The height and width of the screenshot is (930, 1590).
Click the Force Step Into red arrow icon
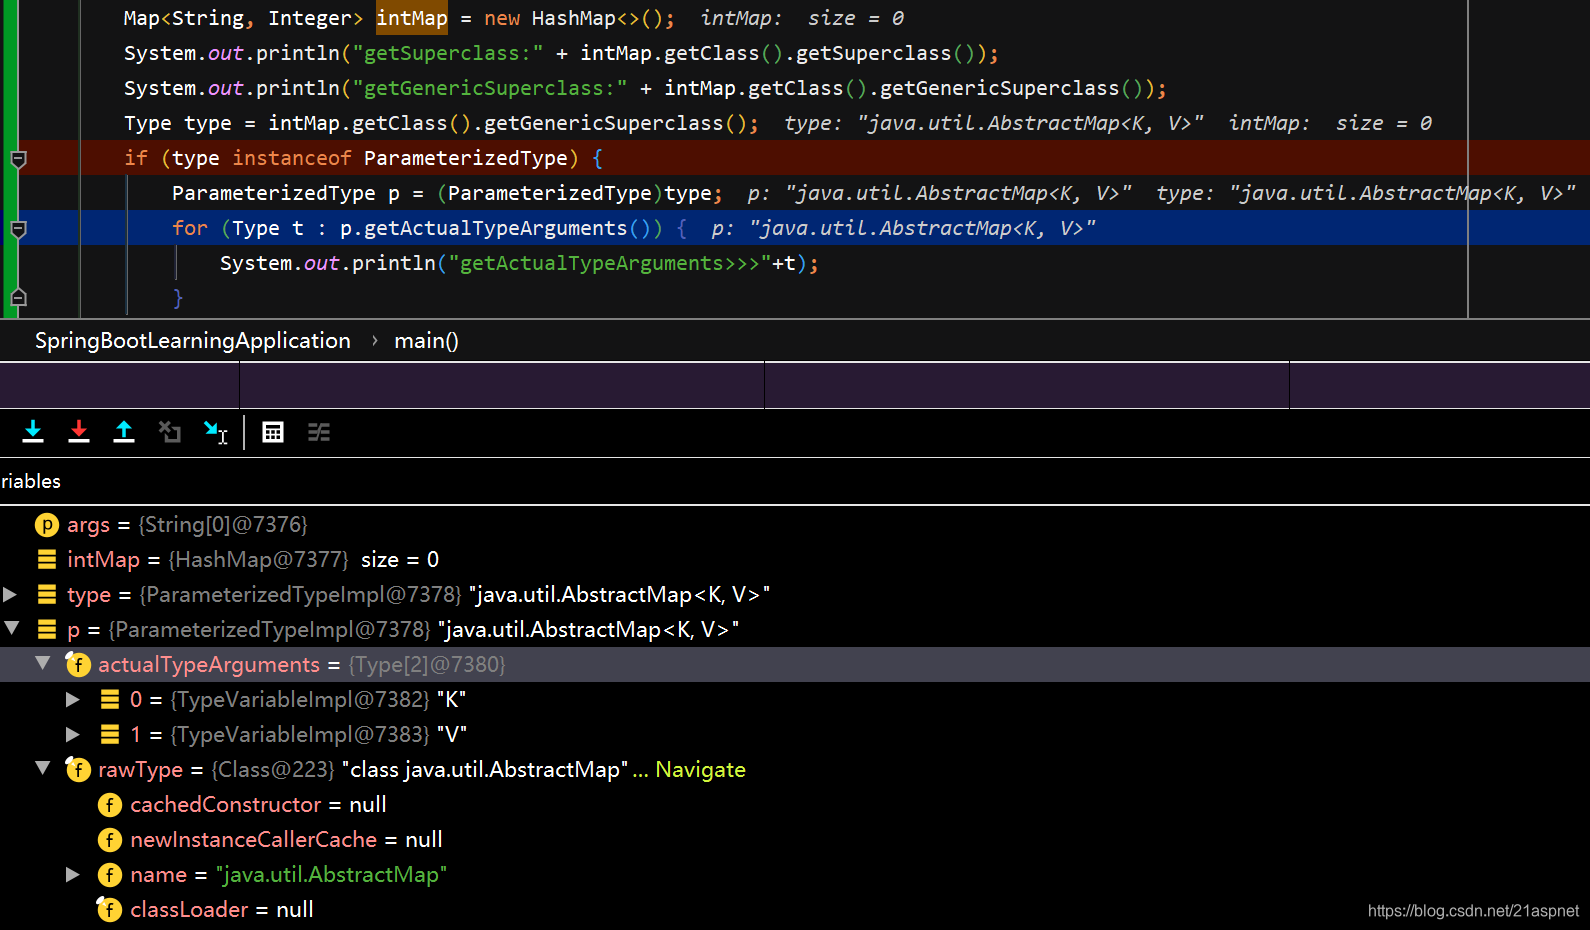click(79, 432)
